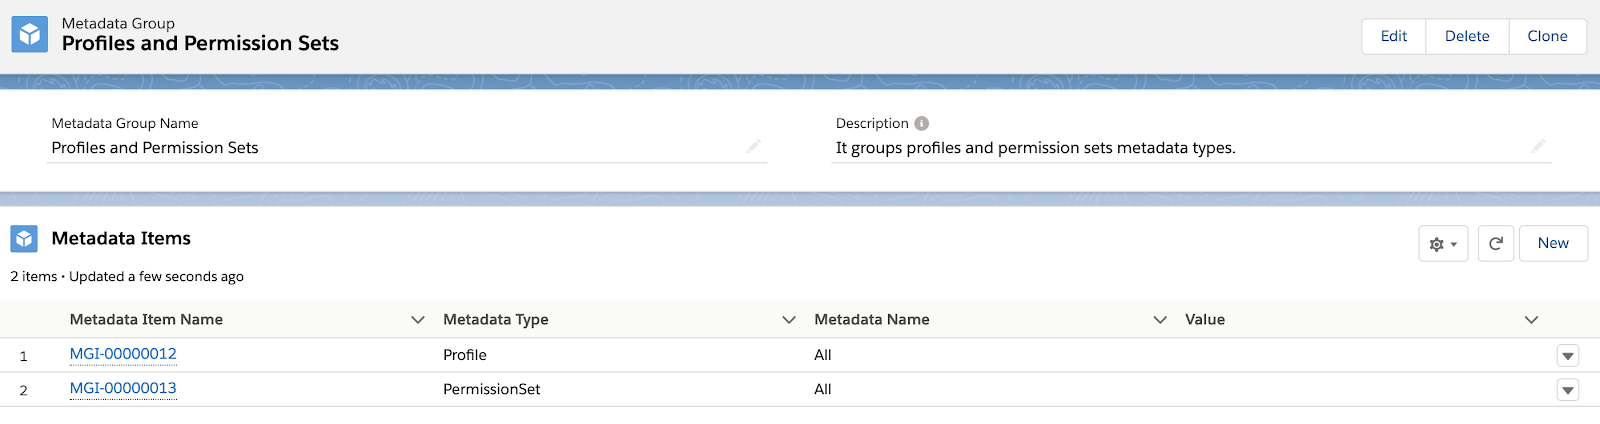Open the list settings gear menu

tap(1443, 244)
